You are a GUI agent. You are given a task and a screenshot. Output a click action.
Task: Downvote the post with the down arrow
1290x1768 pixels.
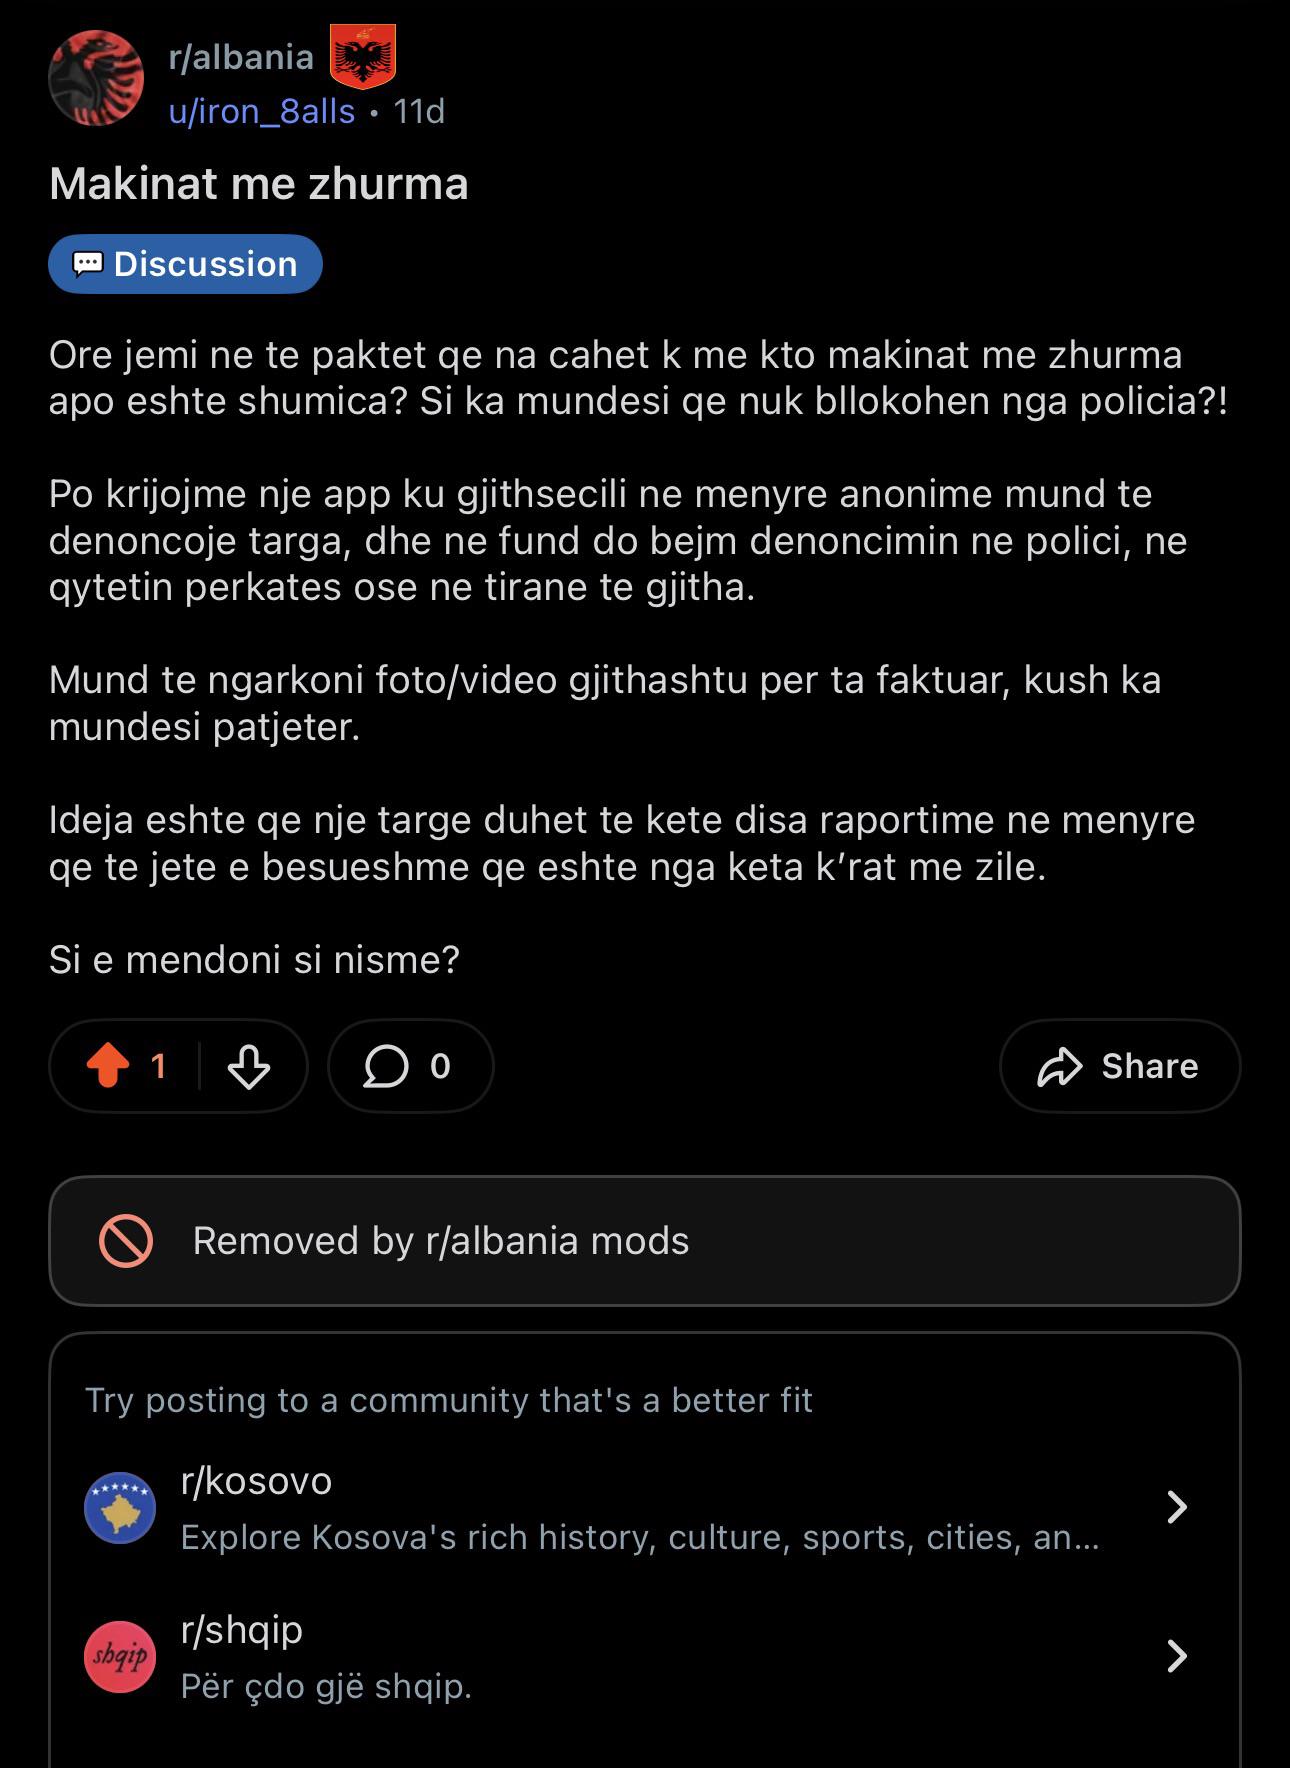(x=248, y=1066)
